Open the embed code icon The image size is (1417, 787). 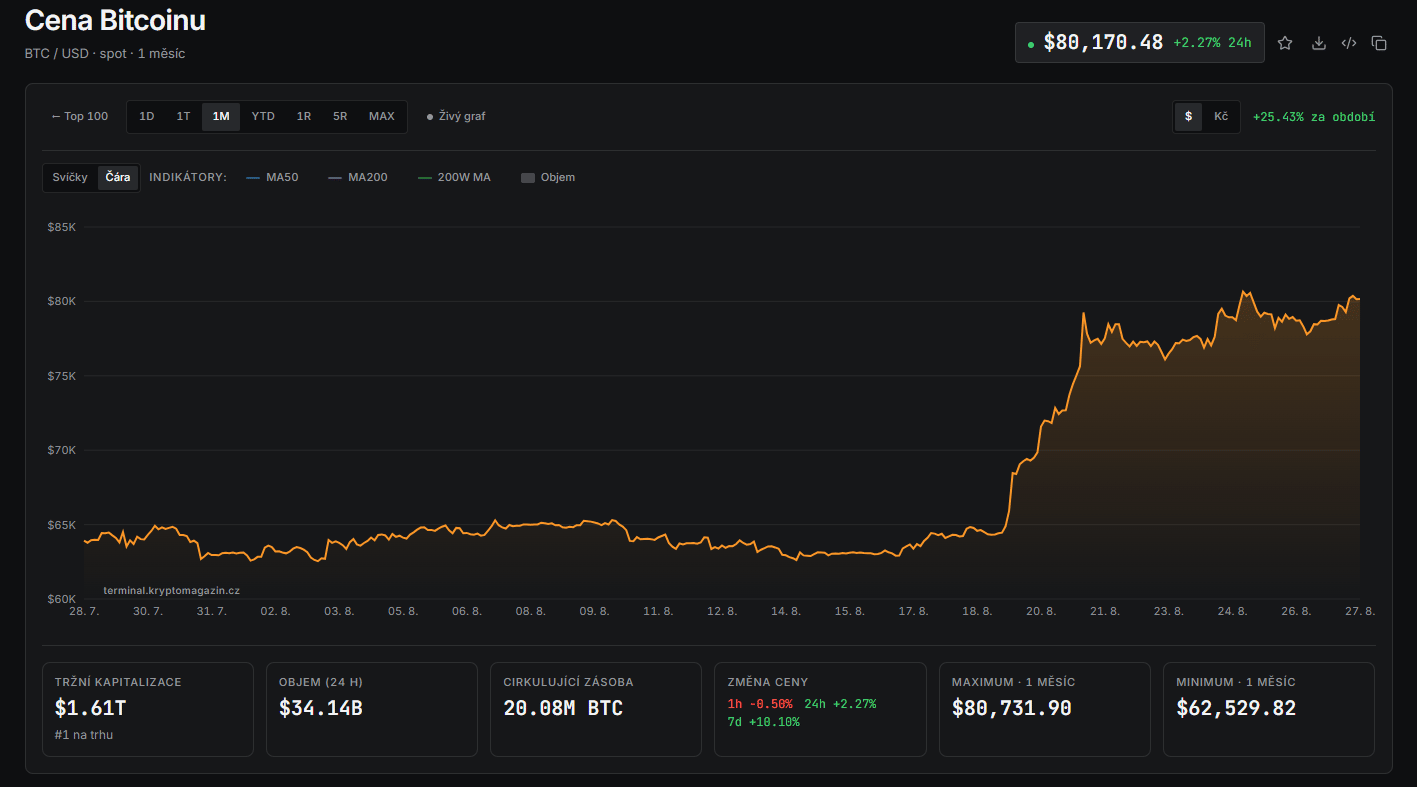click(1349, 43)
